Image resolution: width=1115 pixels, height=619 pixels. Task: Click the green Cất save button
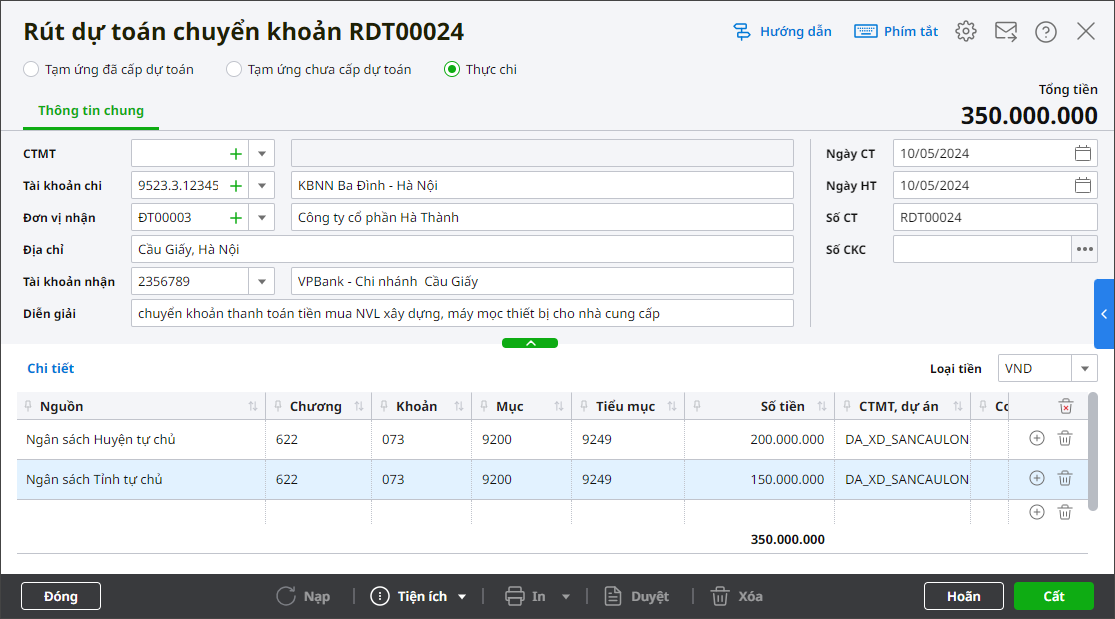point(1053,596)
